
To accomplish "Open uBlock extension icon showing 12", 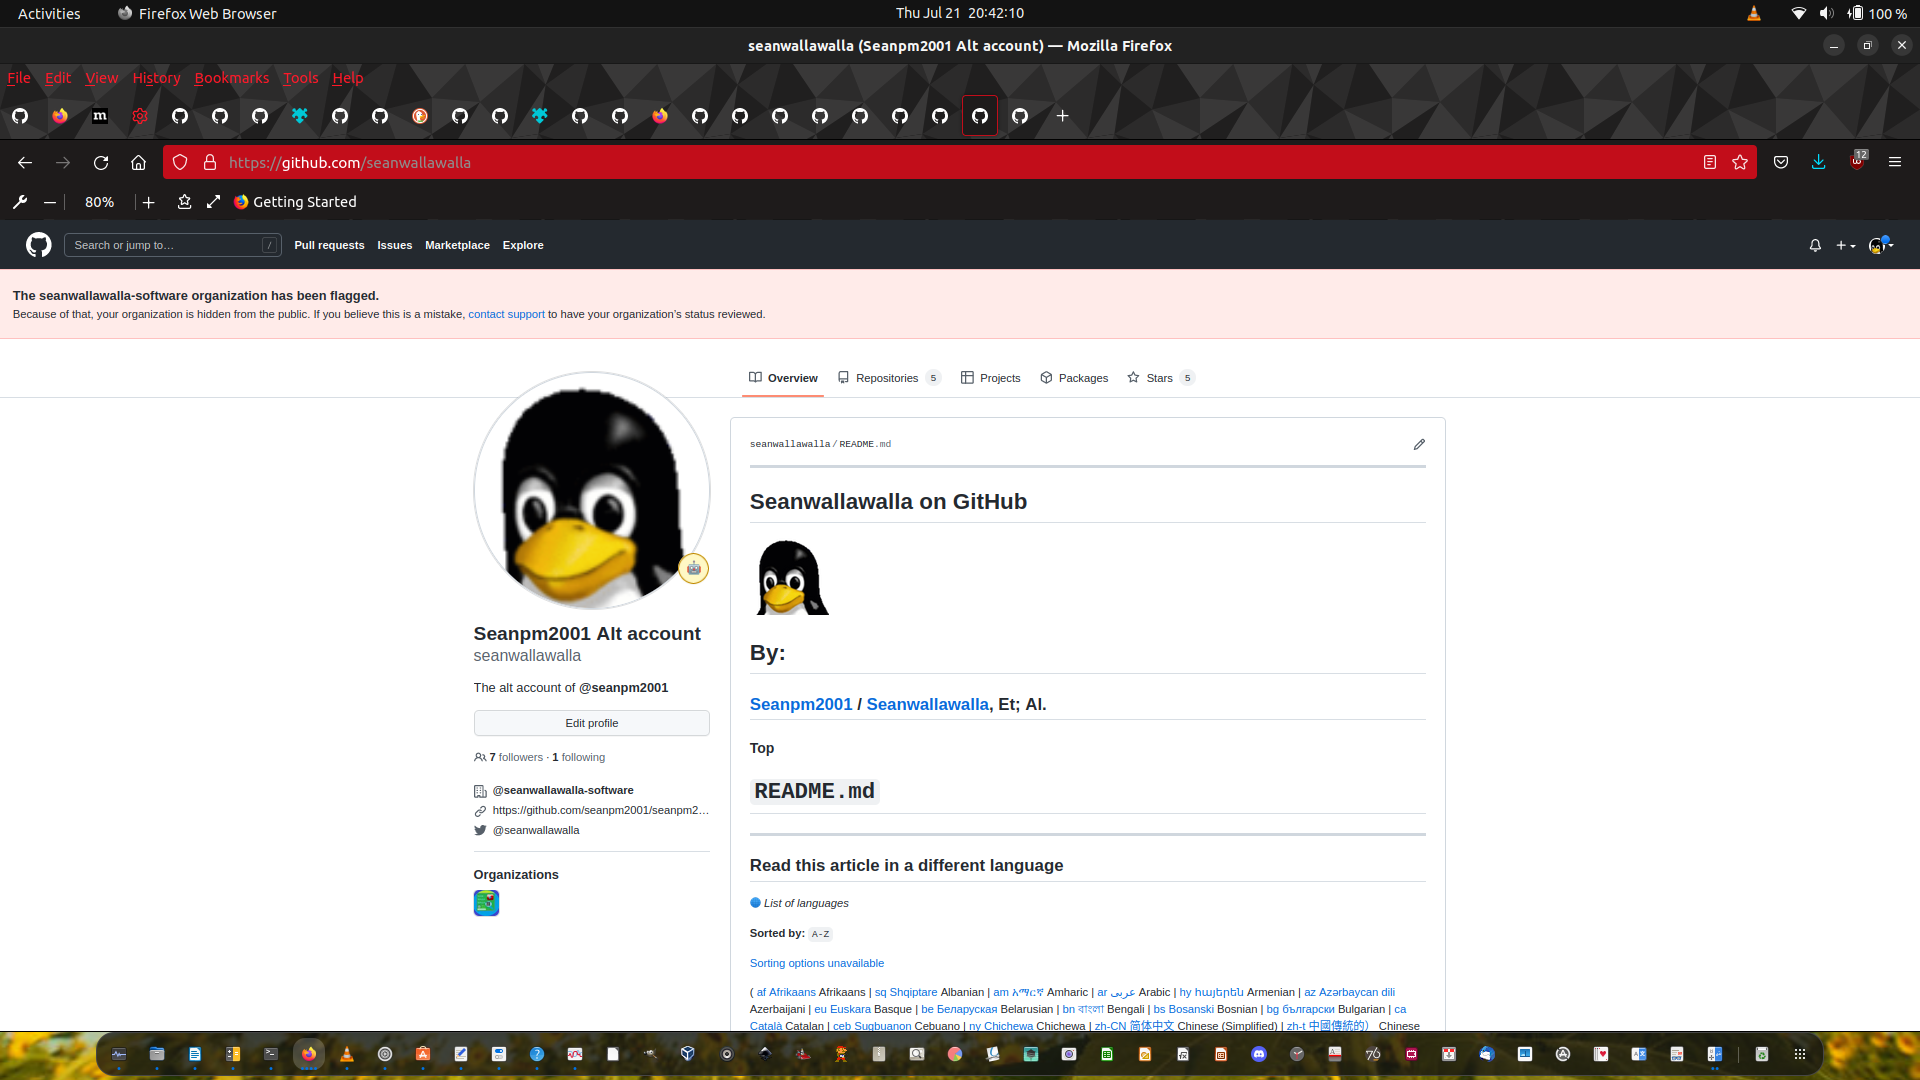I will tap(1857, 161).
